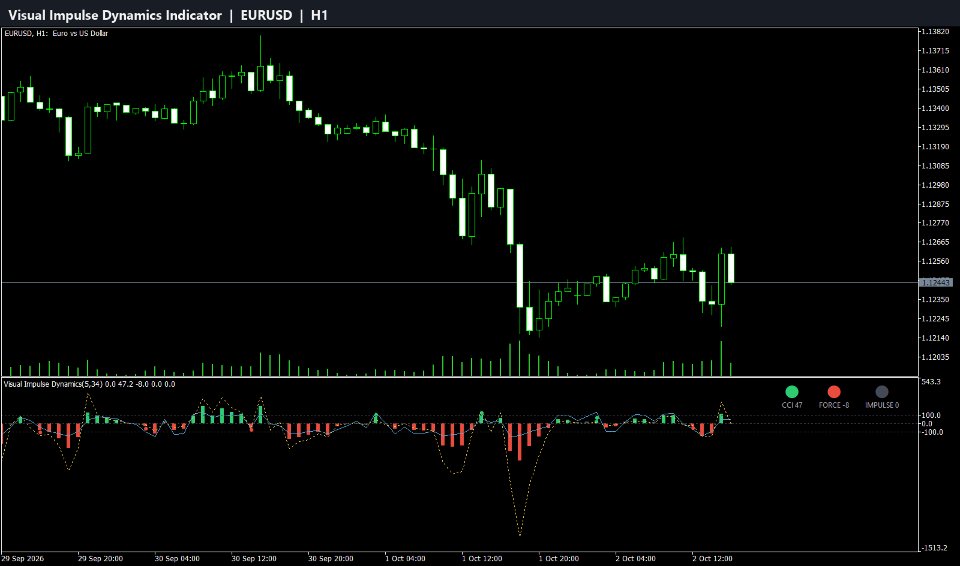Click the Visual Impulse Dynamics Indicator title
This screenshot has height=566, width=960.
(x=115, y=15)
